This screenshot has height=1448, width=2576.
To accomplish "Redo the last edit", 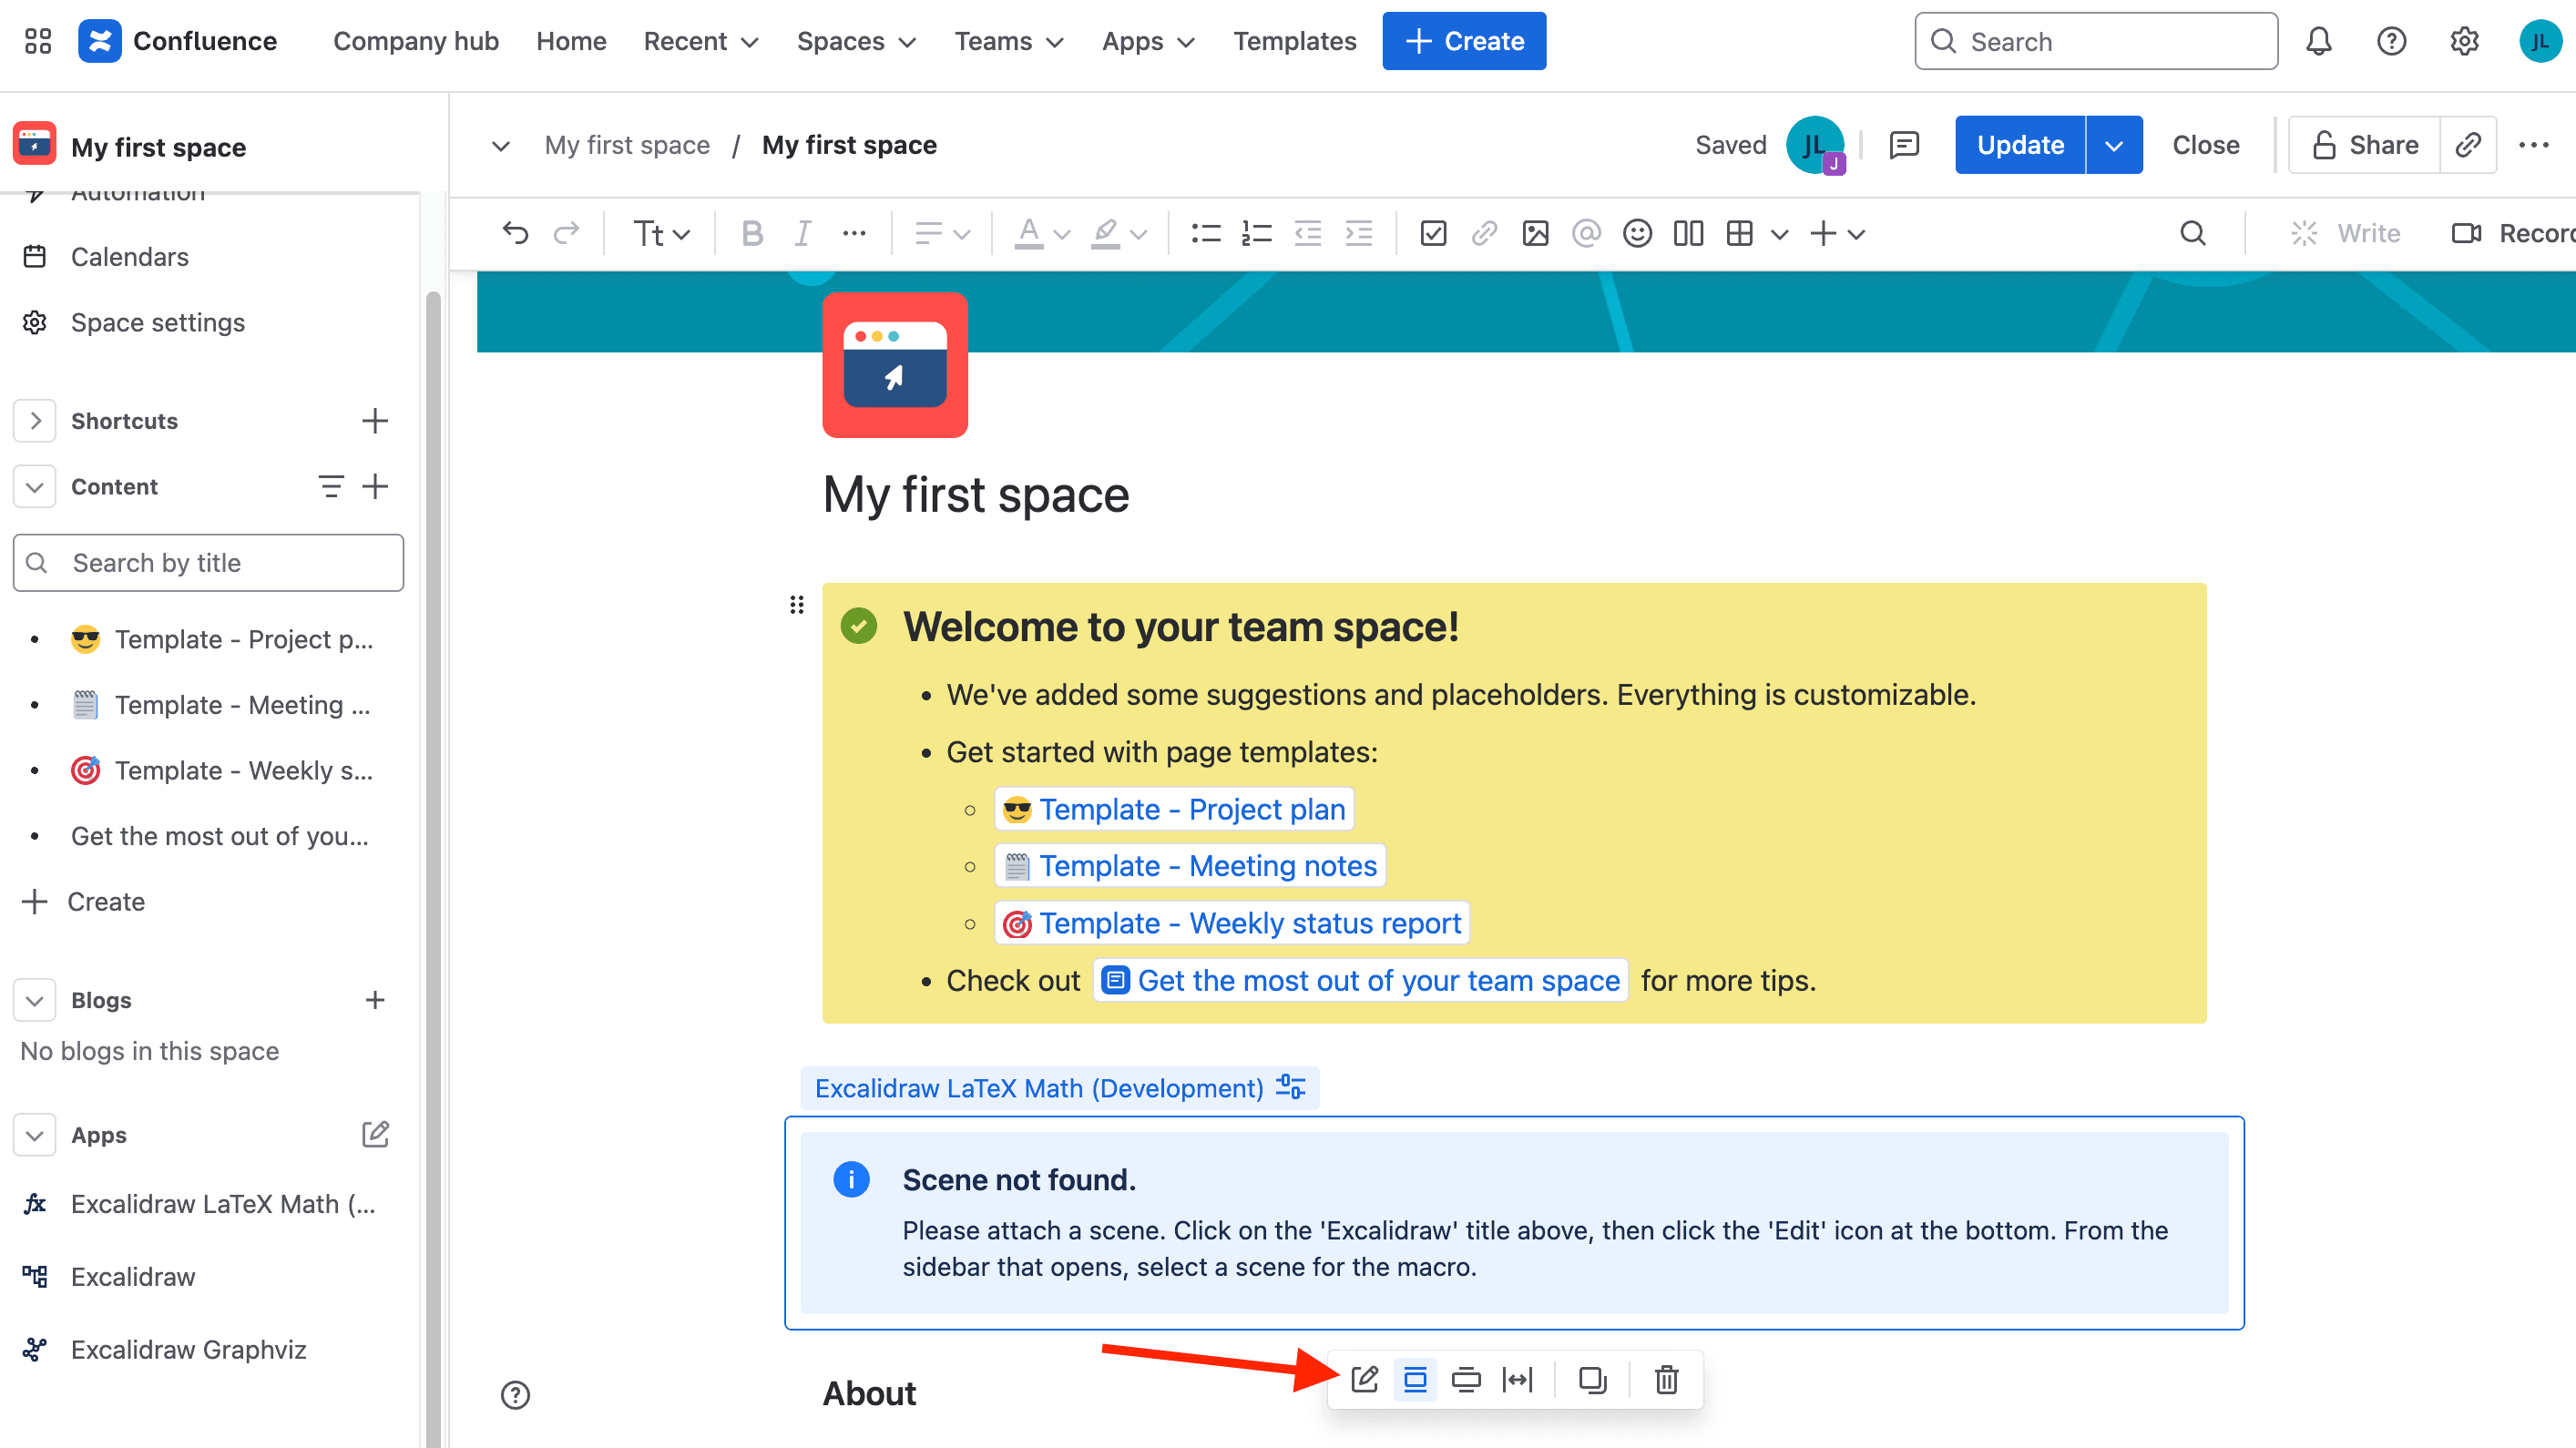I will 567,233.
